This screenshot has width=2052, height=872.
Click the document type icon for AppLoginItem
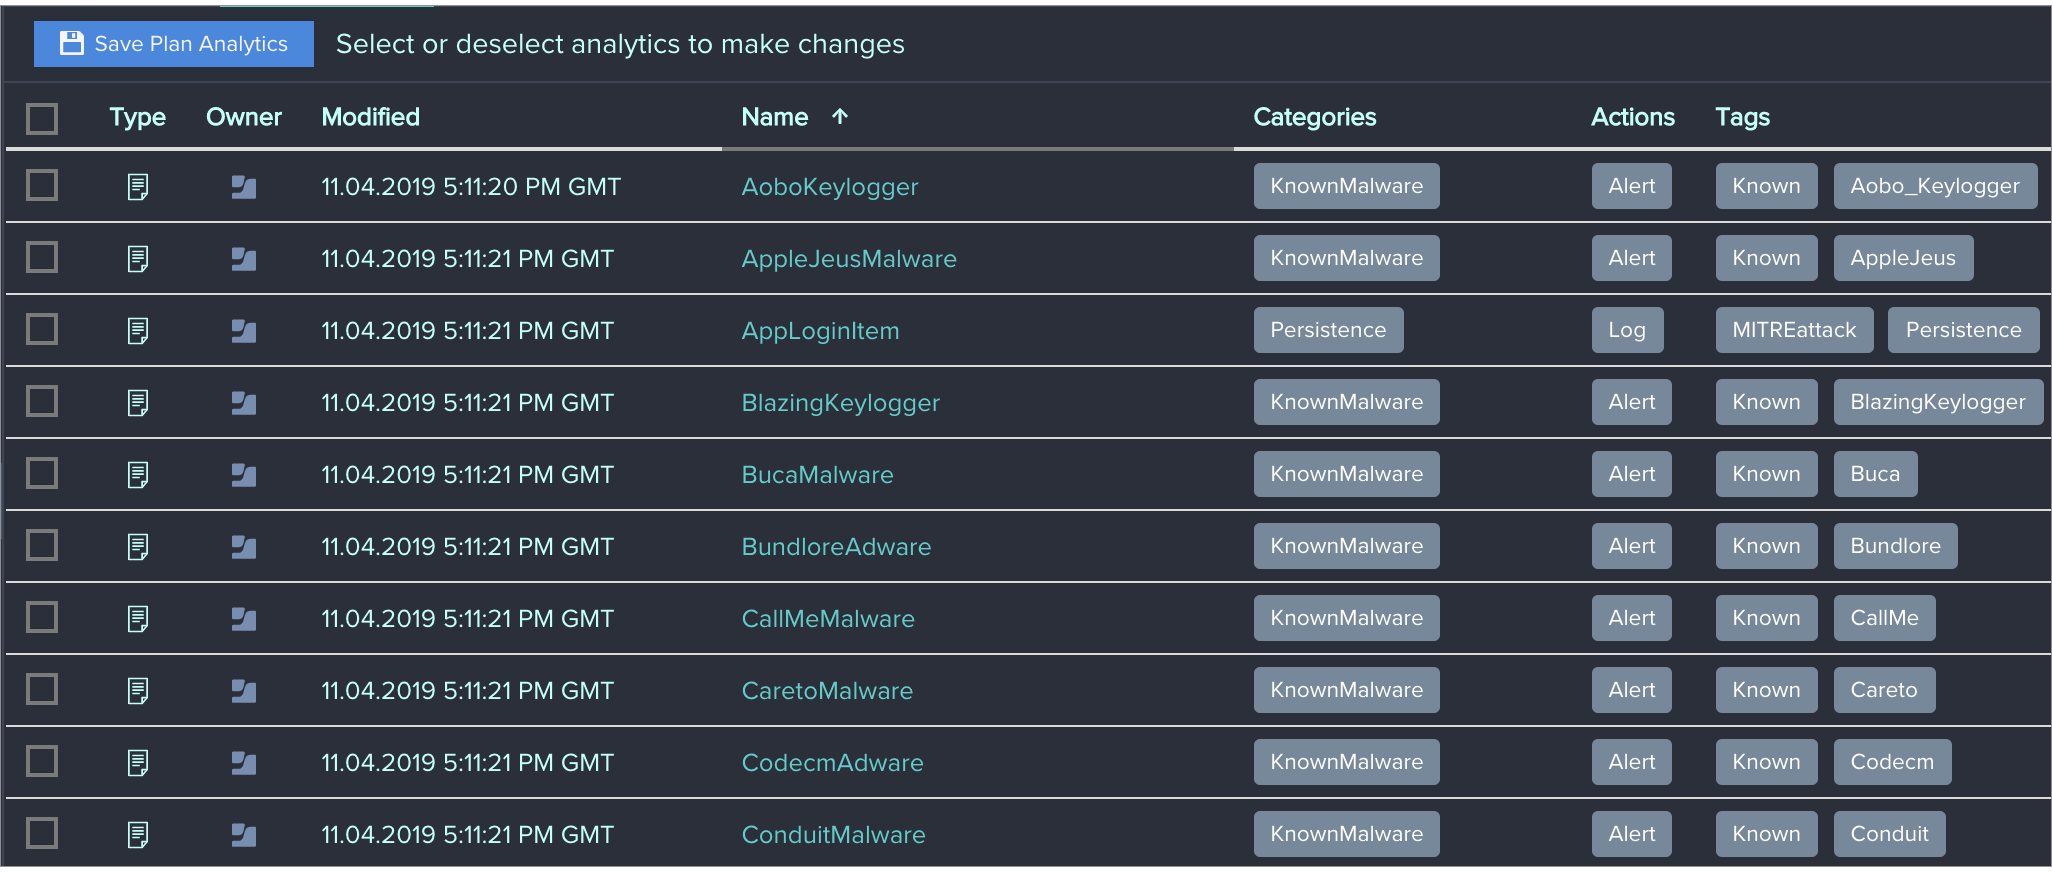[138, 331]
